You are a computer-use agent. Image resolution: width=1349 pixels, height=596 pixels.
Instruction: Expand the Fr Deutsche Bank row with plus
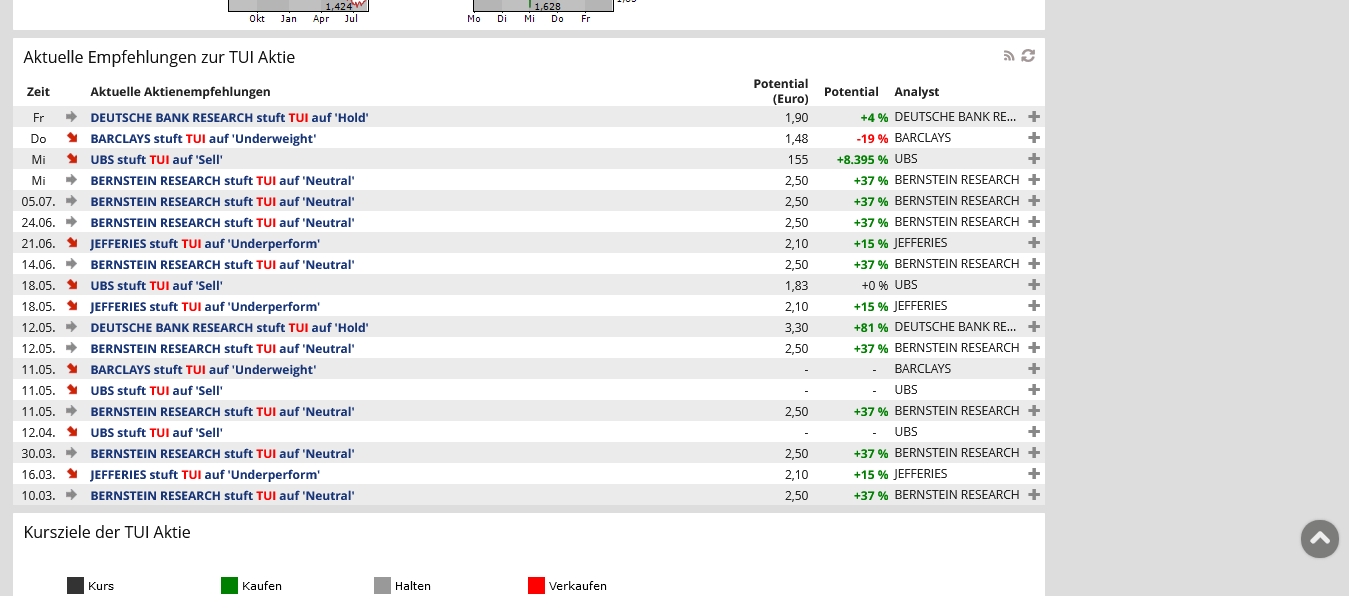[1034, 117]
